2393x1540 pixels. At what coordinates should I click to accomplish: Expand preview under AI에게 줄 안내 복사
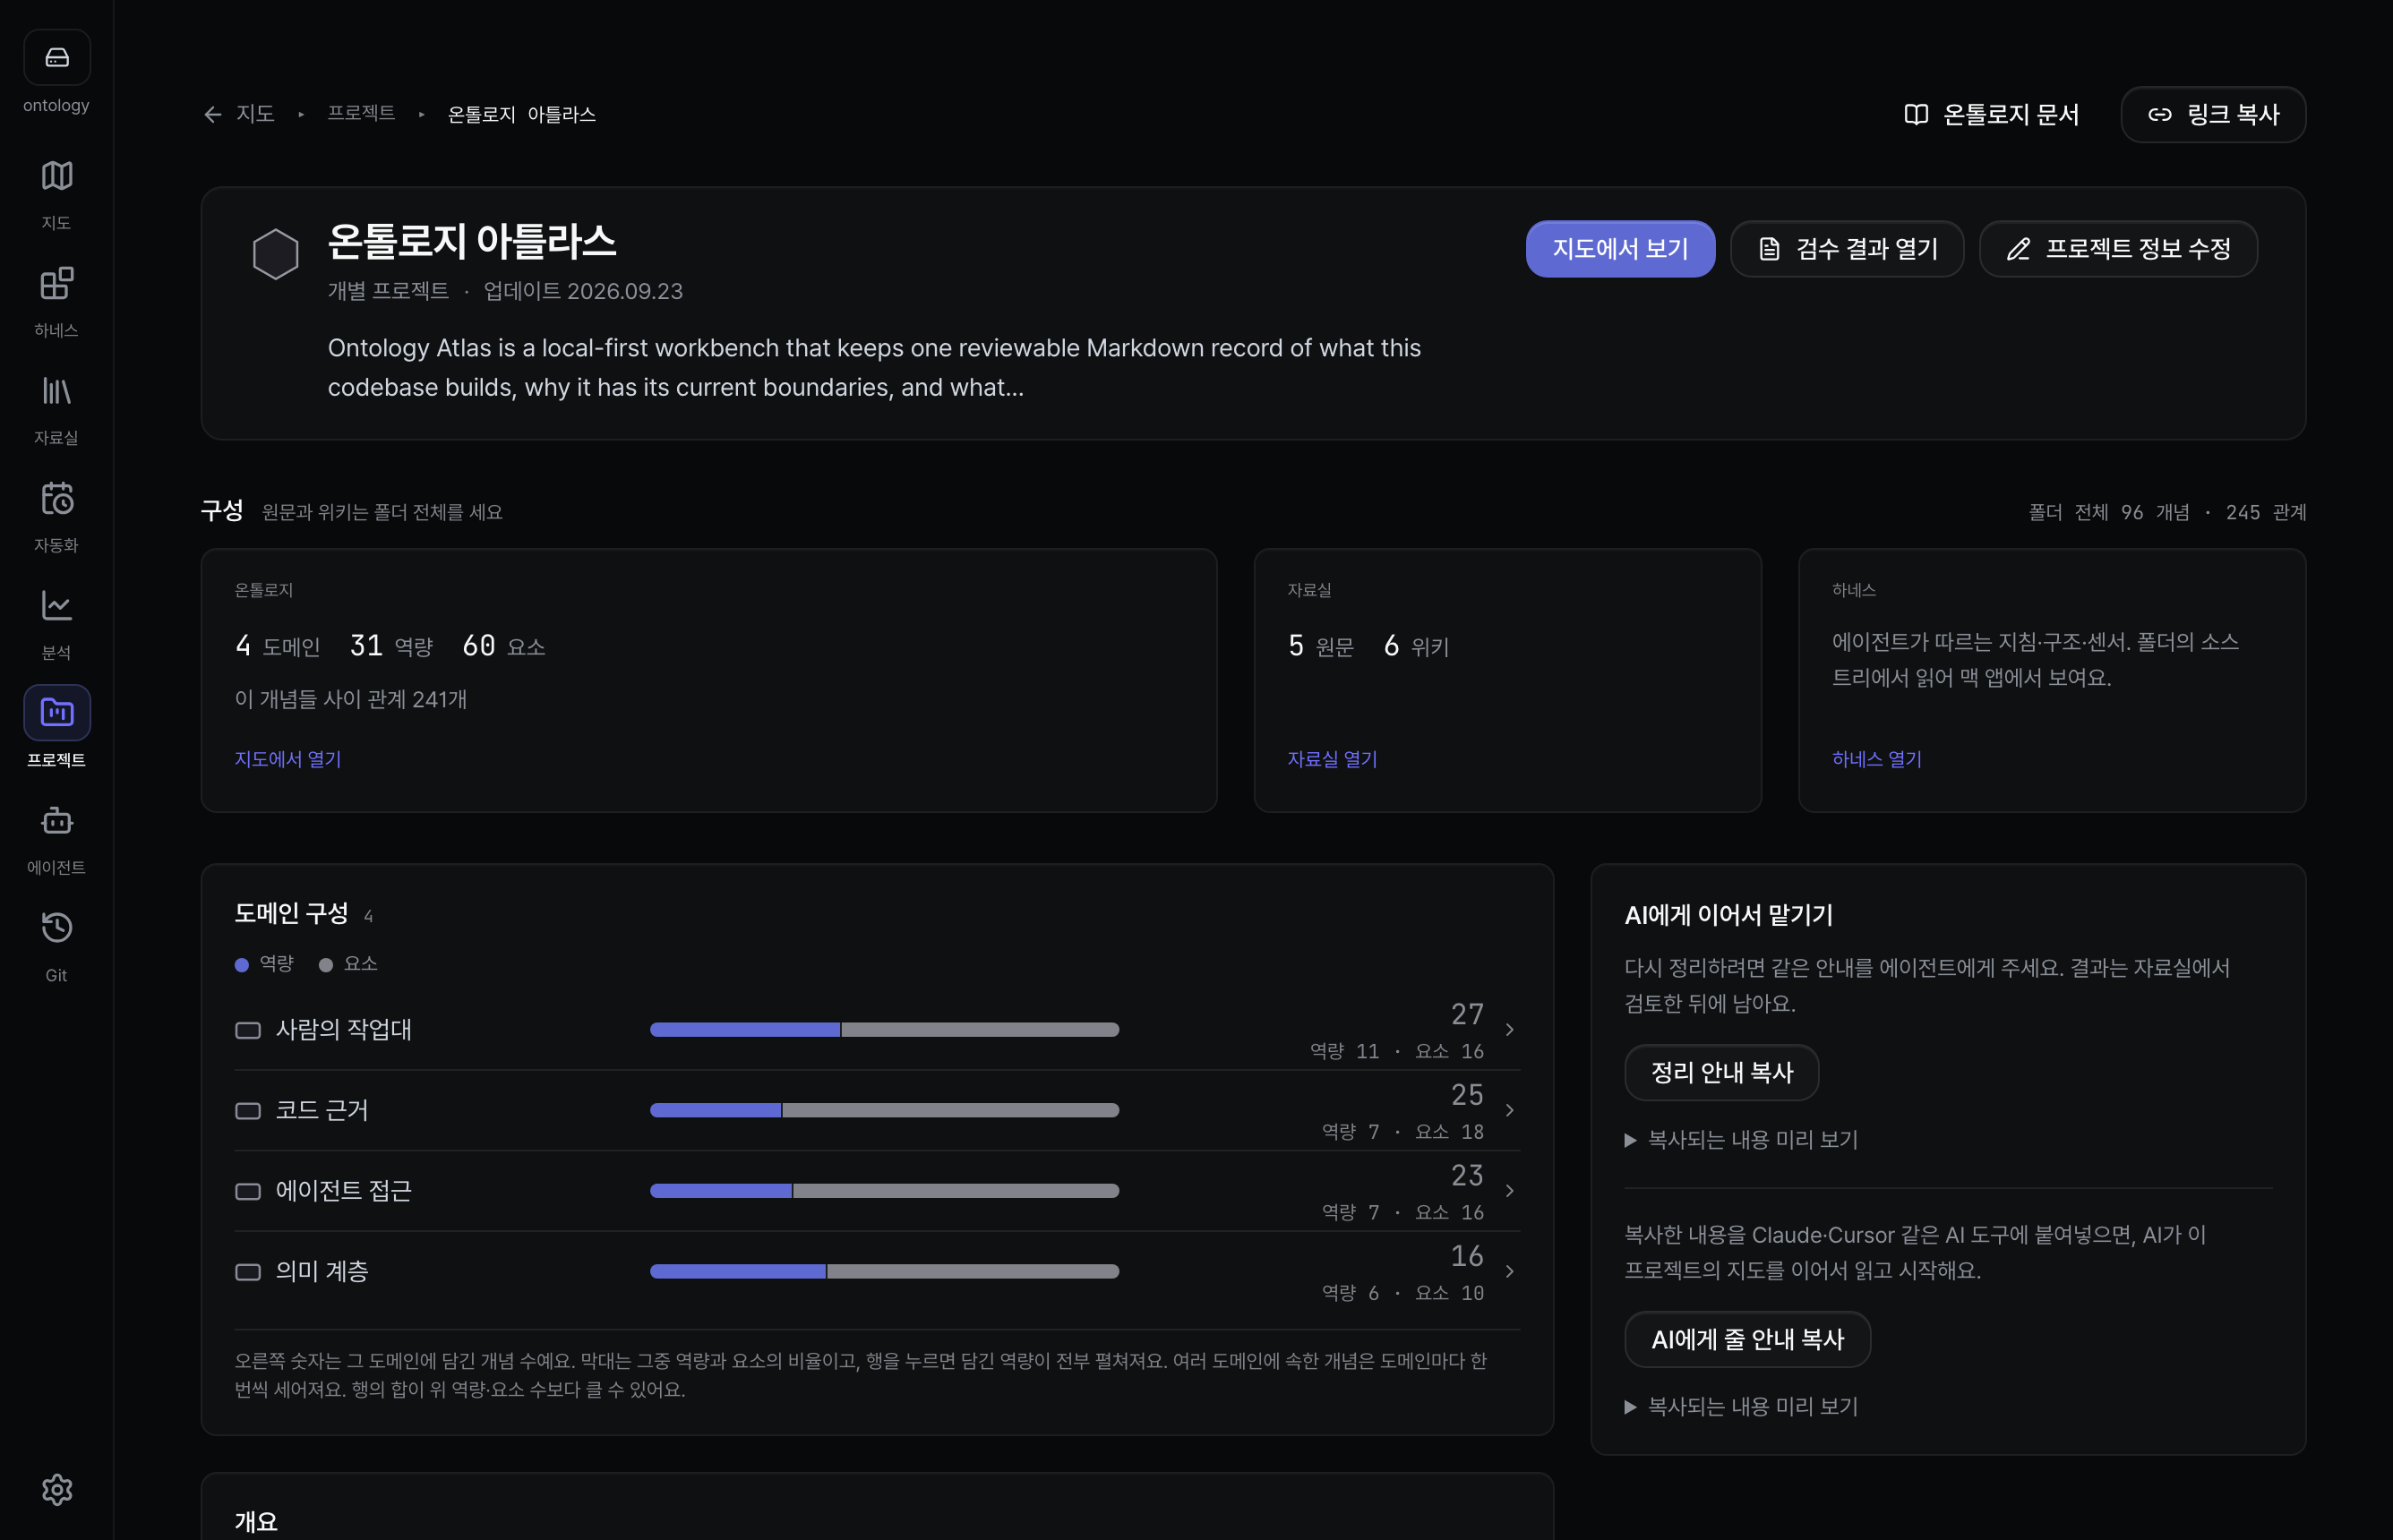[x=1741, y=1407]
